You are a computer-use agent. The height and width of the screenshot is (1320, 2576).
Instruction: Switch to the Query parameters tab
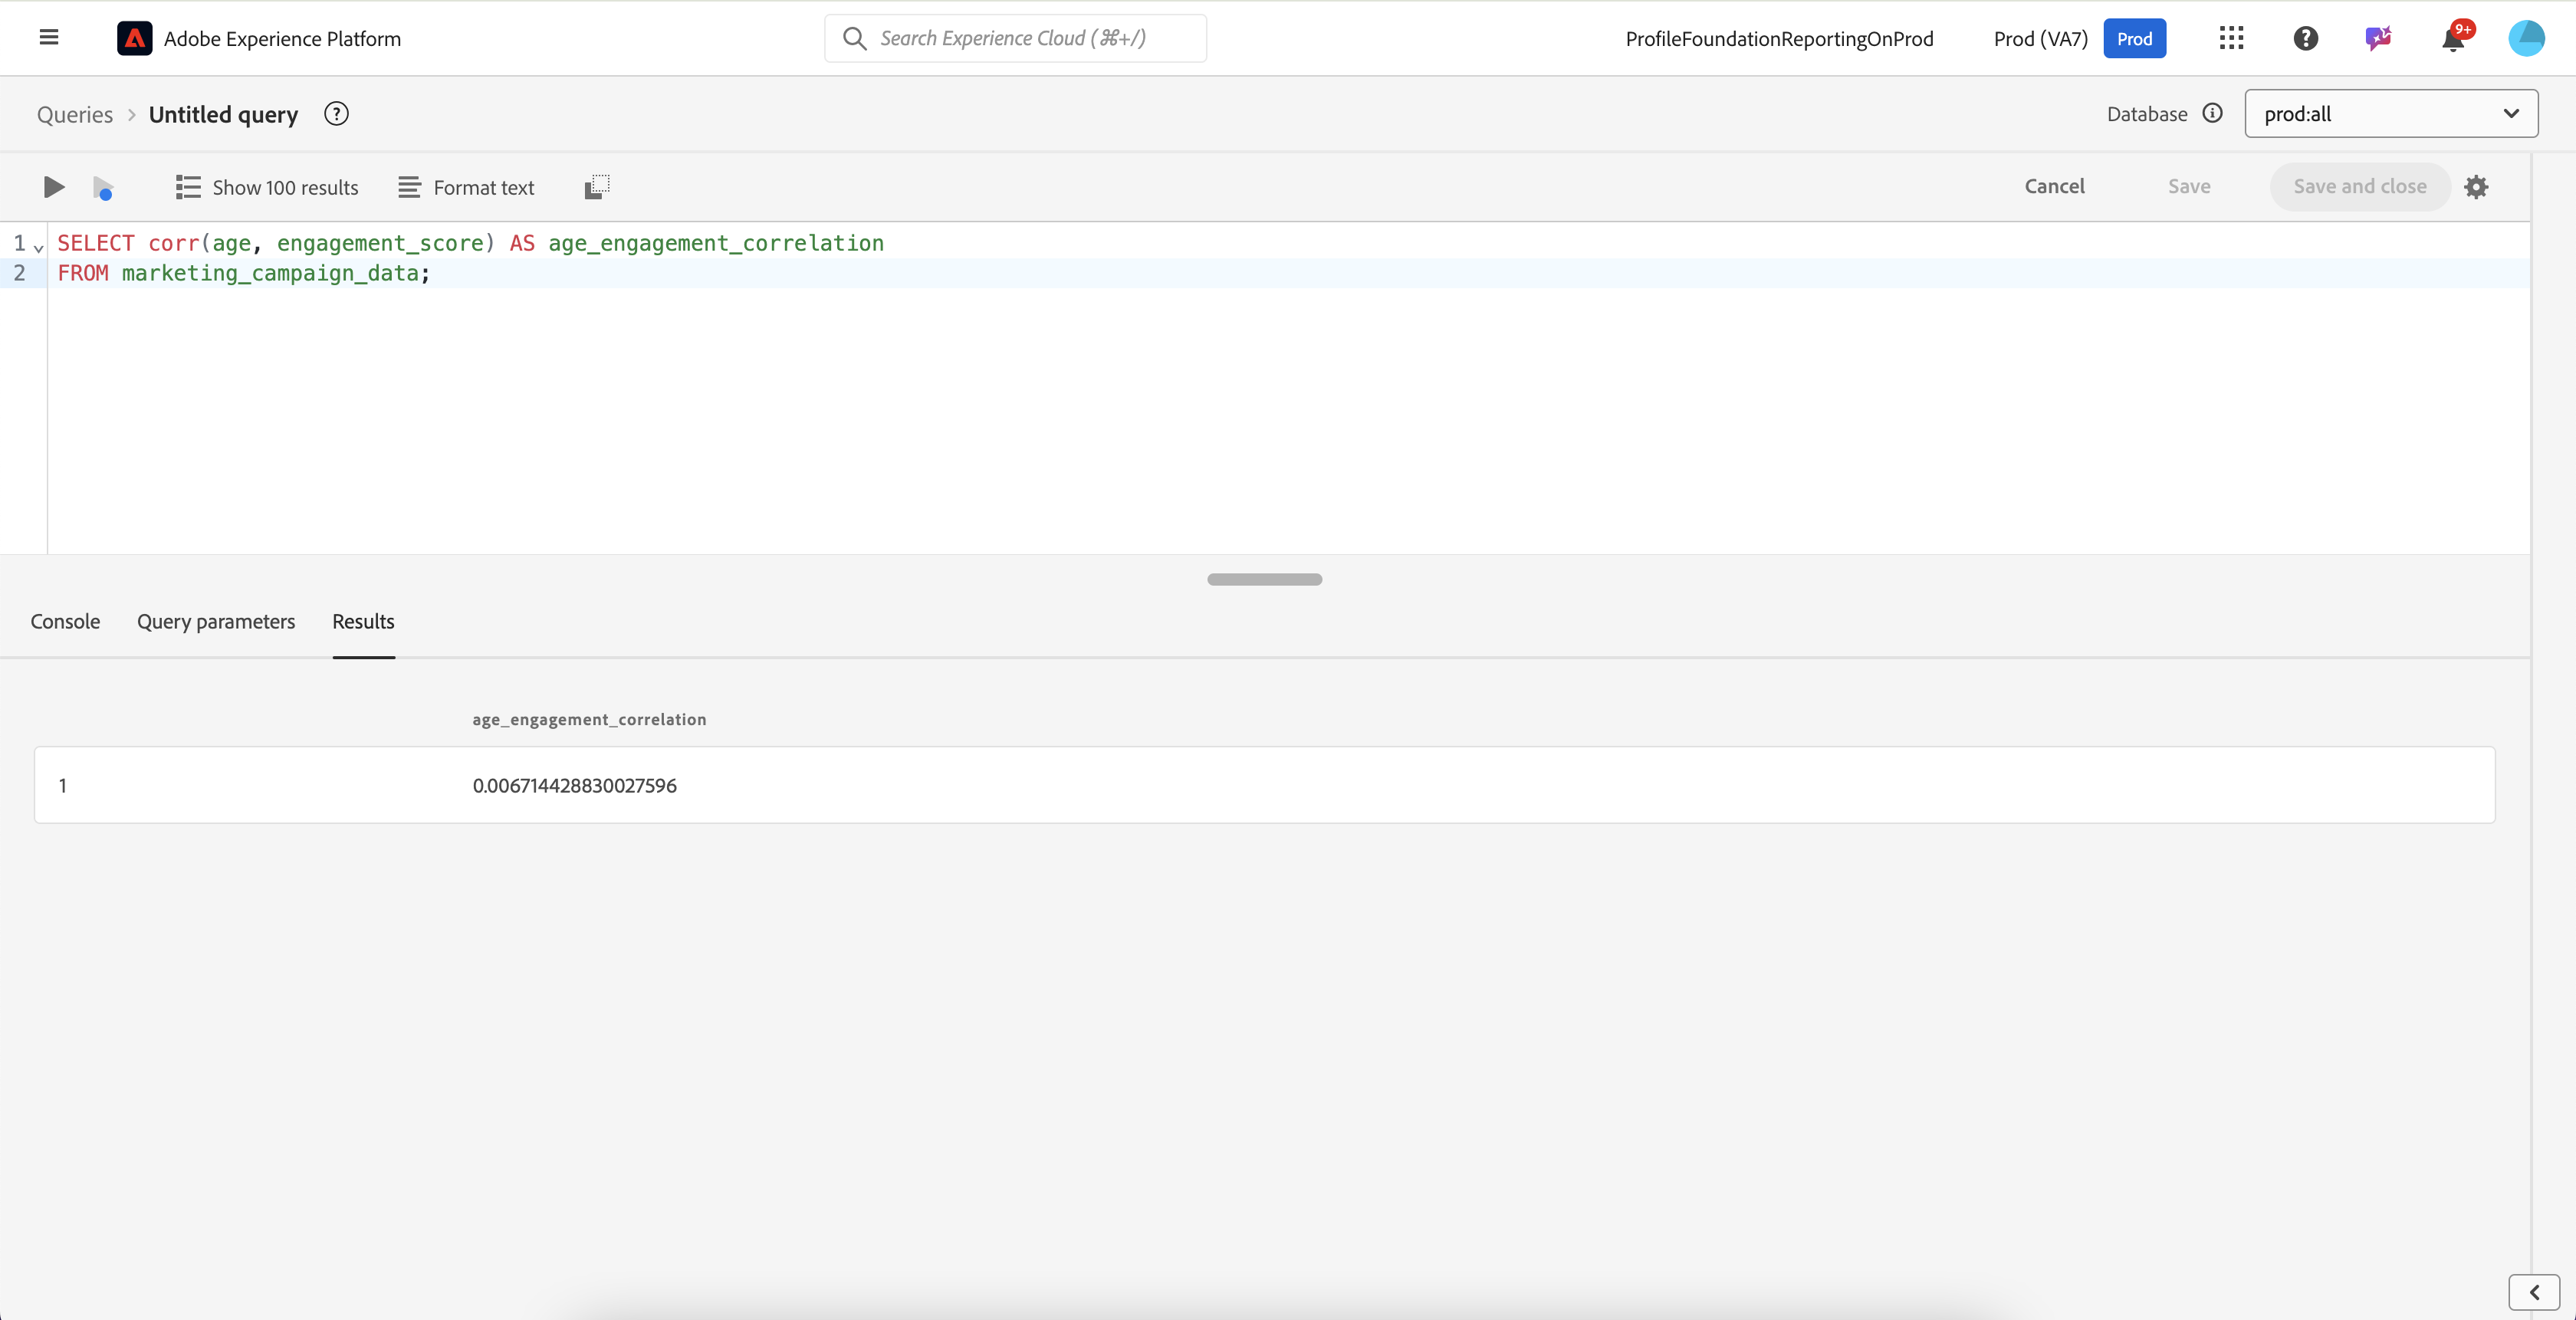pos(216,621)
